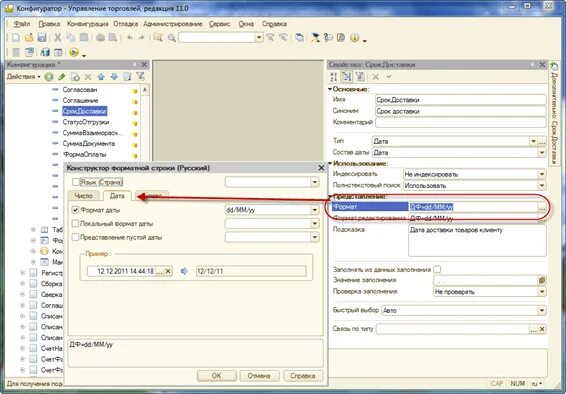Open the dd/MM/yy date format dropdown
This screenshot has width=566, height=394.
click(315, 210)
